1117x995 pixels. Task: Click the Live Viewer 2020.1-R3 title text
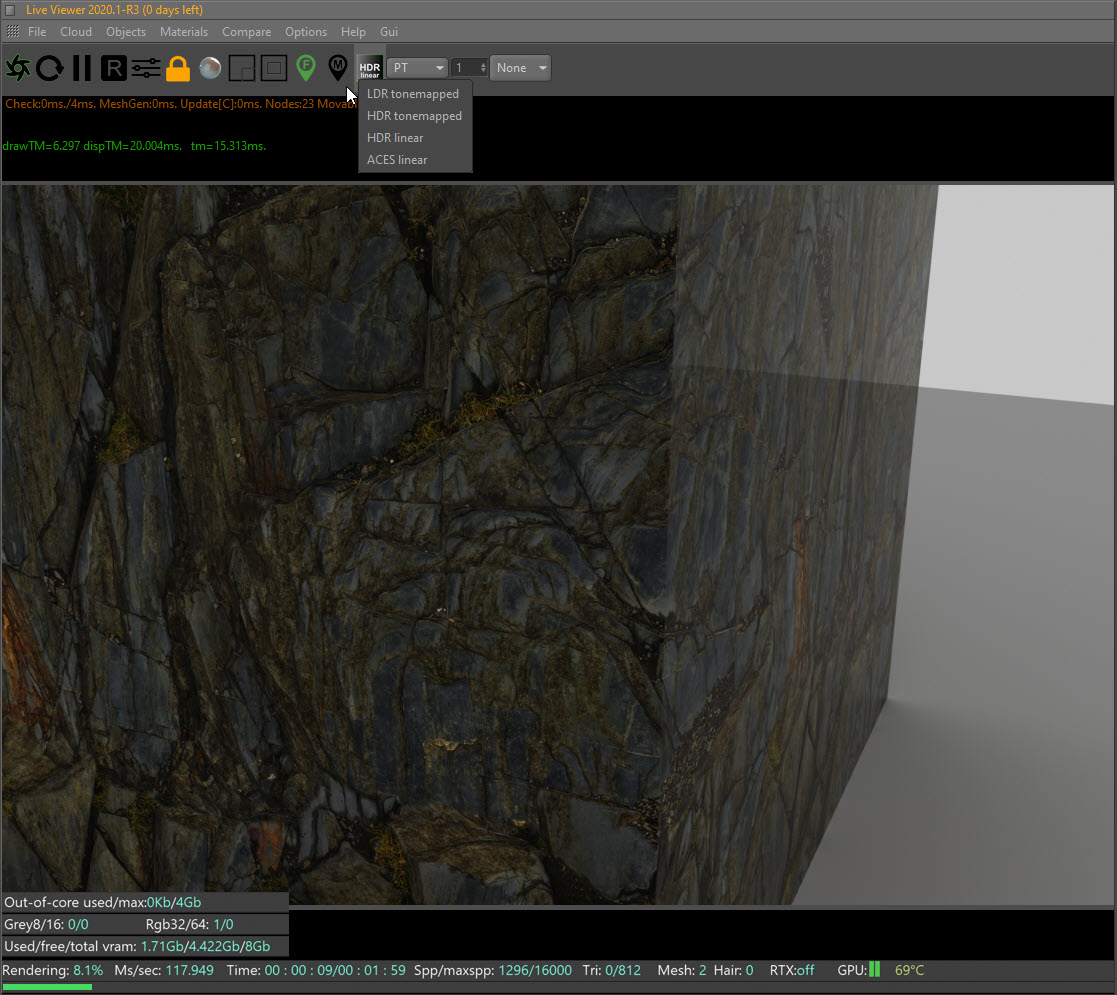pyautogui.click(x=114, y=10)
